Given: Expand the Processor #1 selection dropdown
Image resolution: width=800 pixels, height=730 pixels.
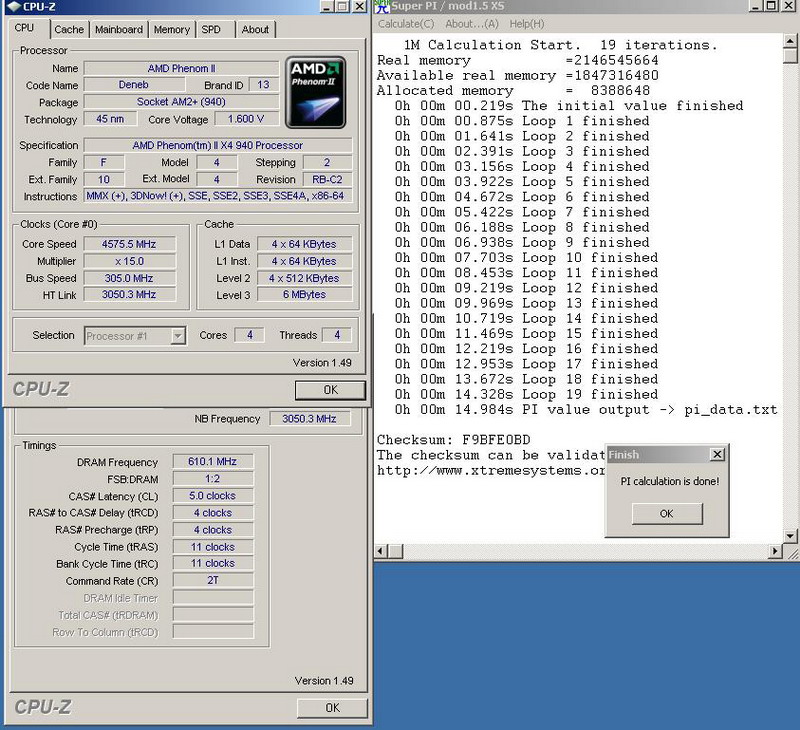Looking at the screenshot, I should point(178,336).
